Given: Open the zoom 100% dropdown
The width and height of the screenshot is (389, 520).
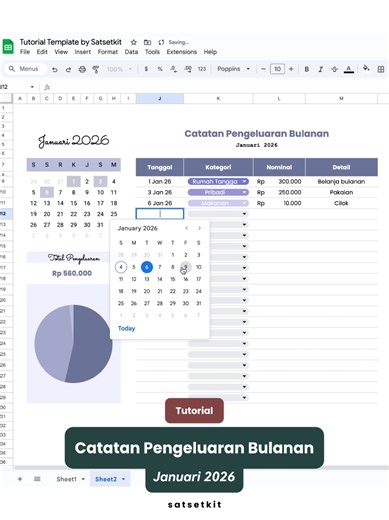Looking at the screenshot, I should (119, 69).
